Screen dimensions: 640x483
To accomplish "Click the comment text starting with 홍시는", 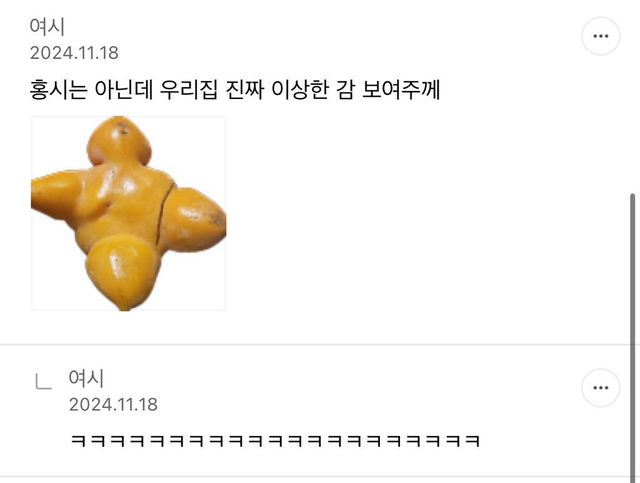I will pos(235,90).
